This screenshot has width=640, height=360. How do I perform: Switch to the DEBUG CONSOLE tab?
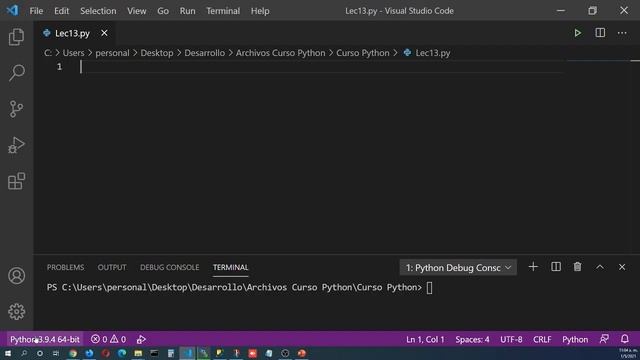click(x=169, y=267)
